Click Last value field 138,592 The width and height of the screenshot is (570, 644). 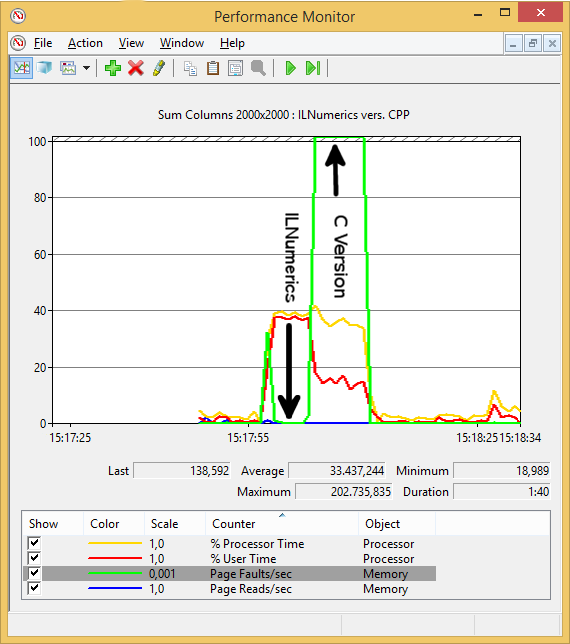(x=182, y=471)
